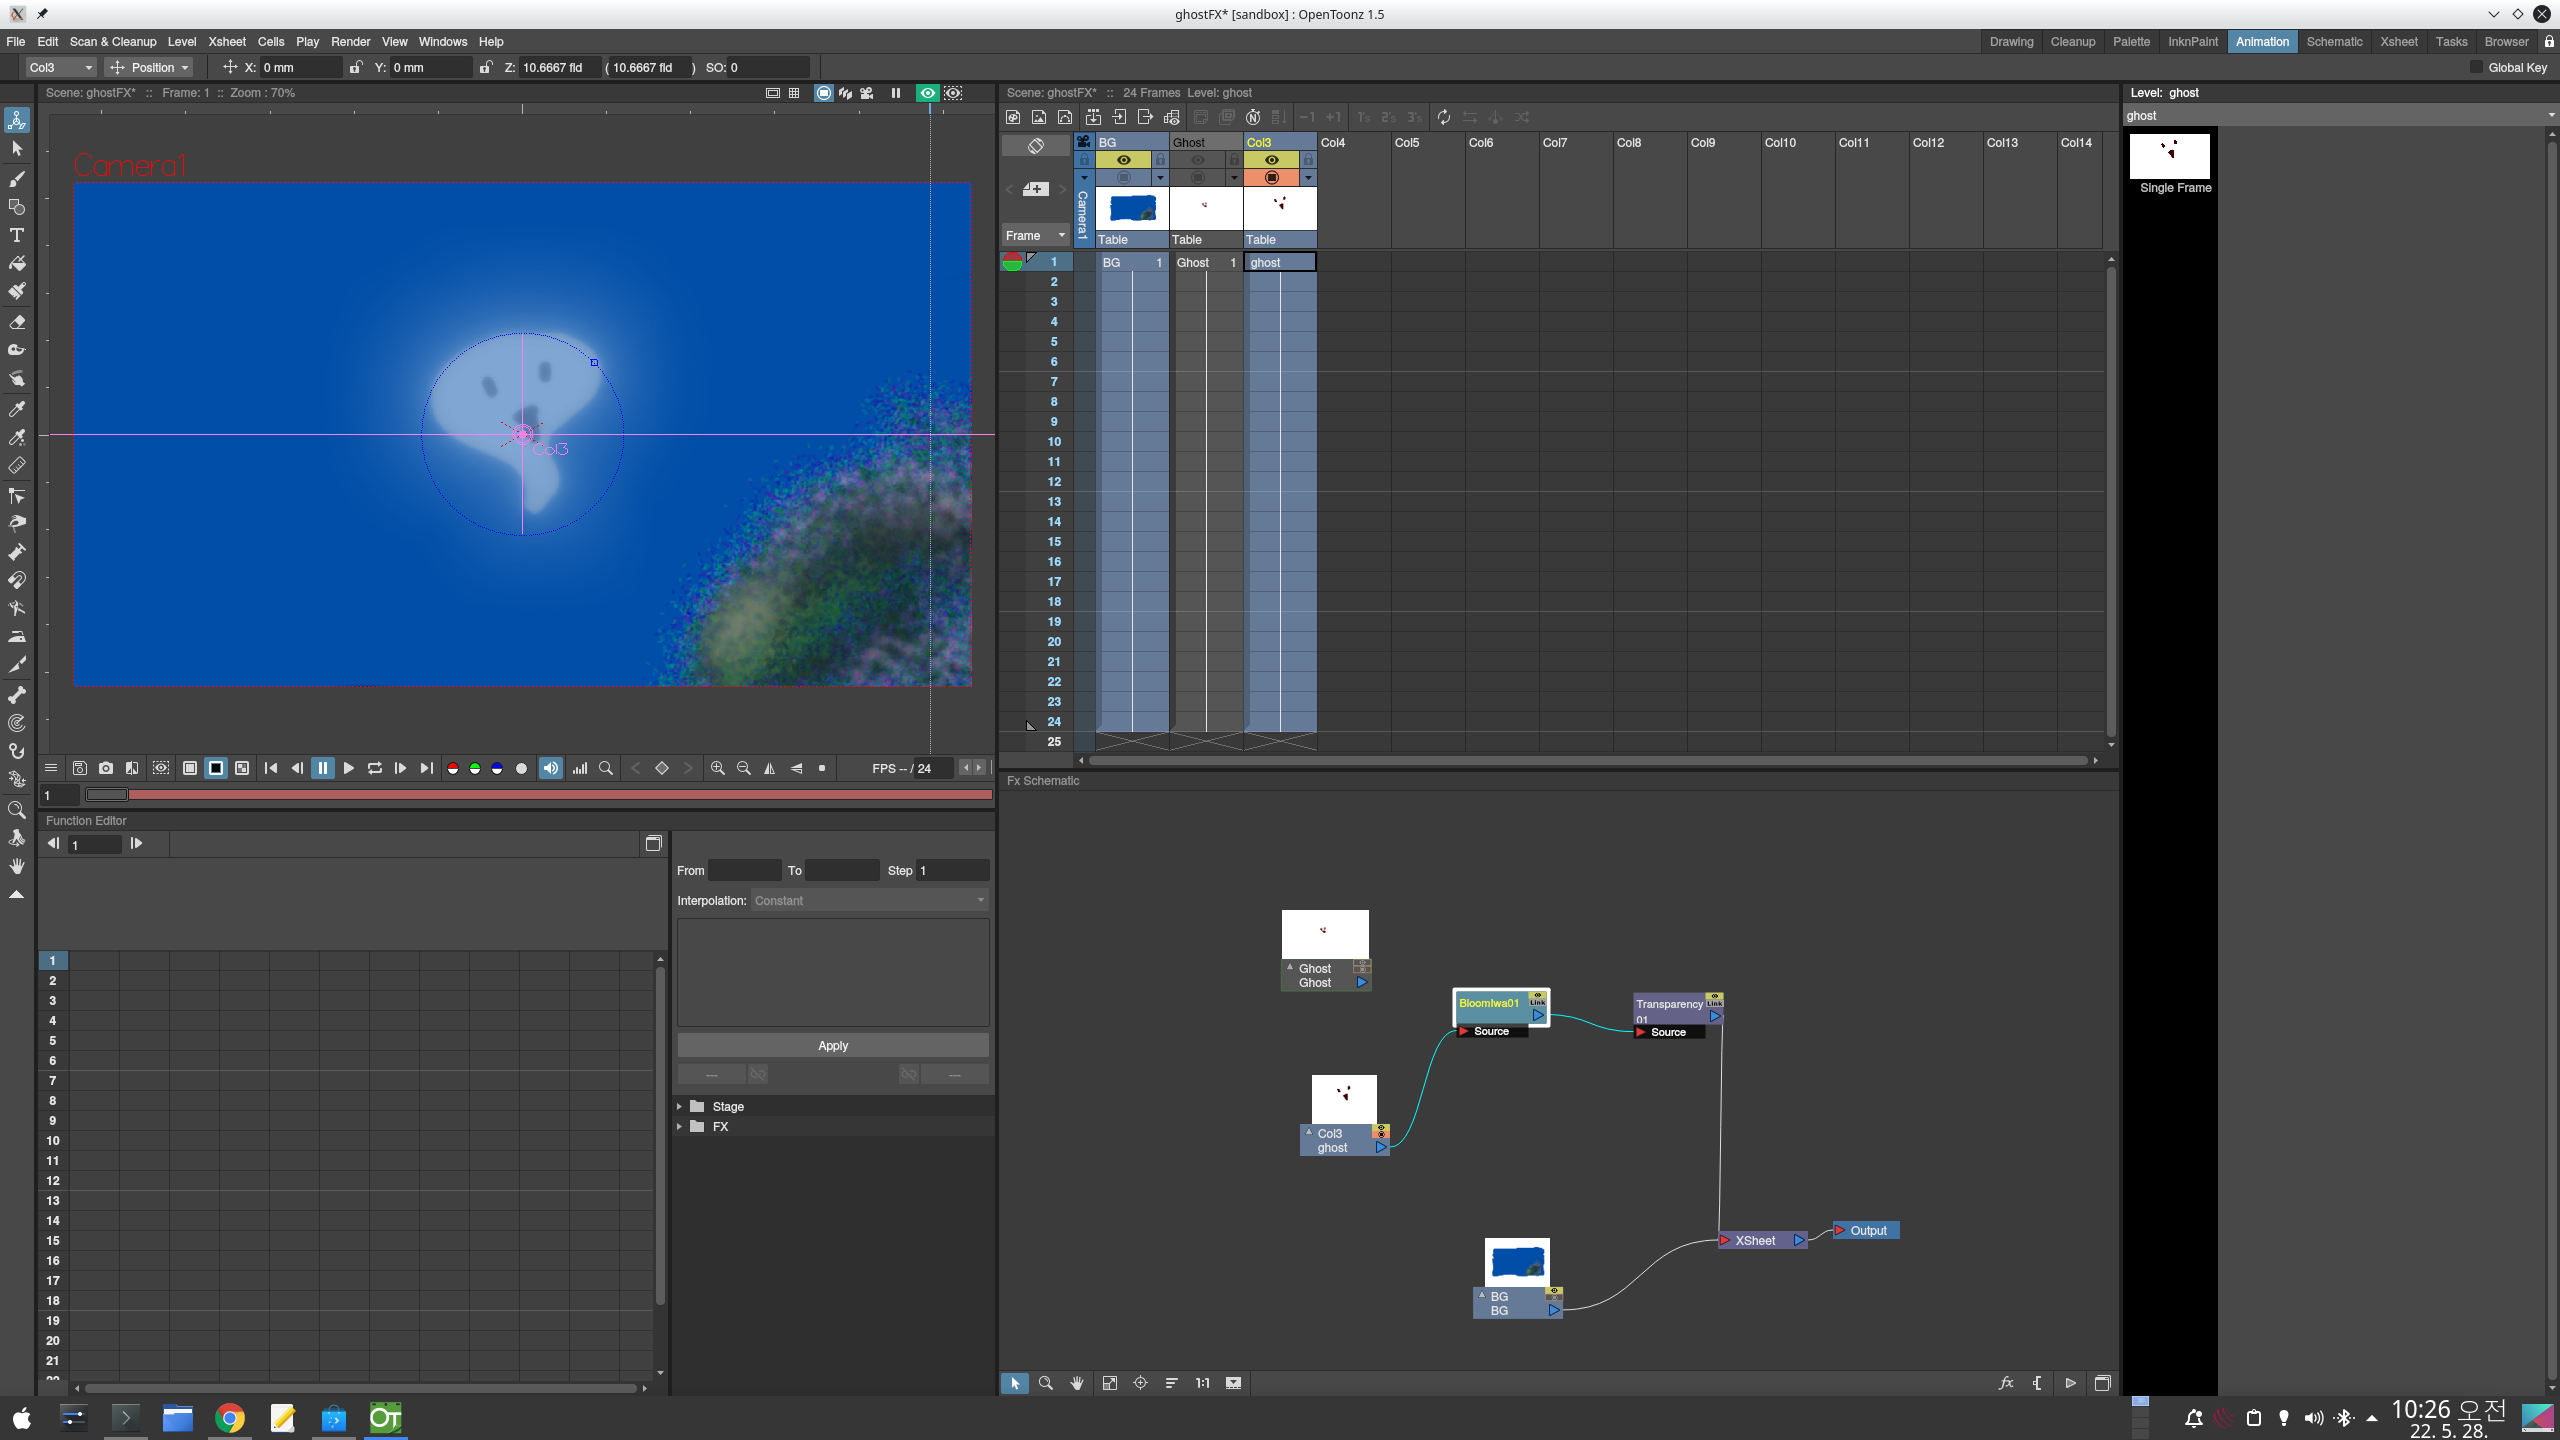The width and height of the screenshot is (2560, 1440).
Task: Lock the Col3 column with the padlock toggle
Action: click(x=1307, y=160)
